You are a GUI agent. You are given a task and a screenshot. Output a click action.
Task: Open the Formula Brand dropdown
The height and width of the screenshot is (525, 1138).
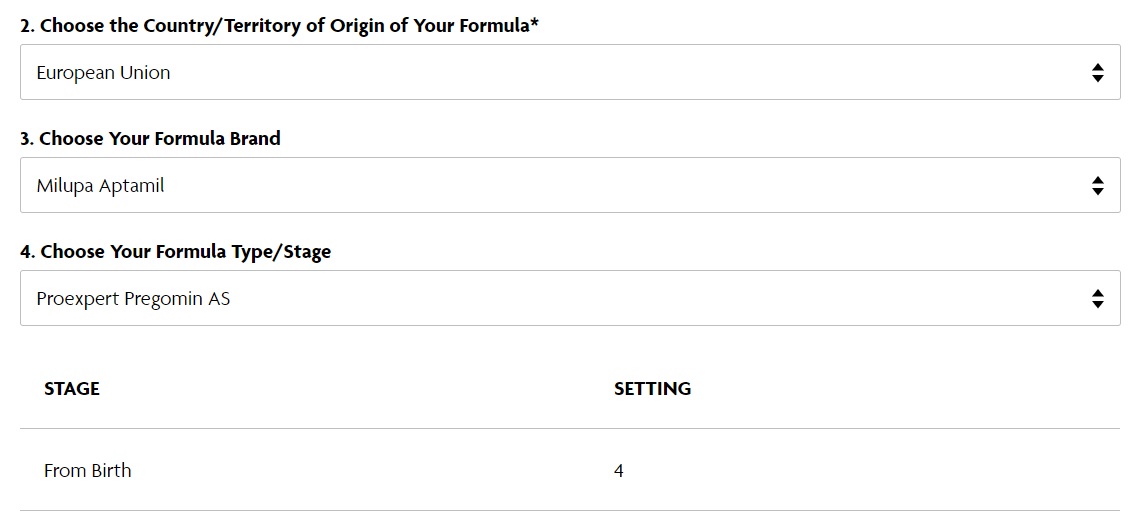pyautogui.click(x=570, y=185)
